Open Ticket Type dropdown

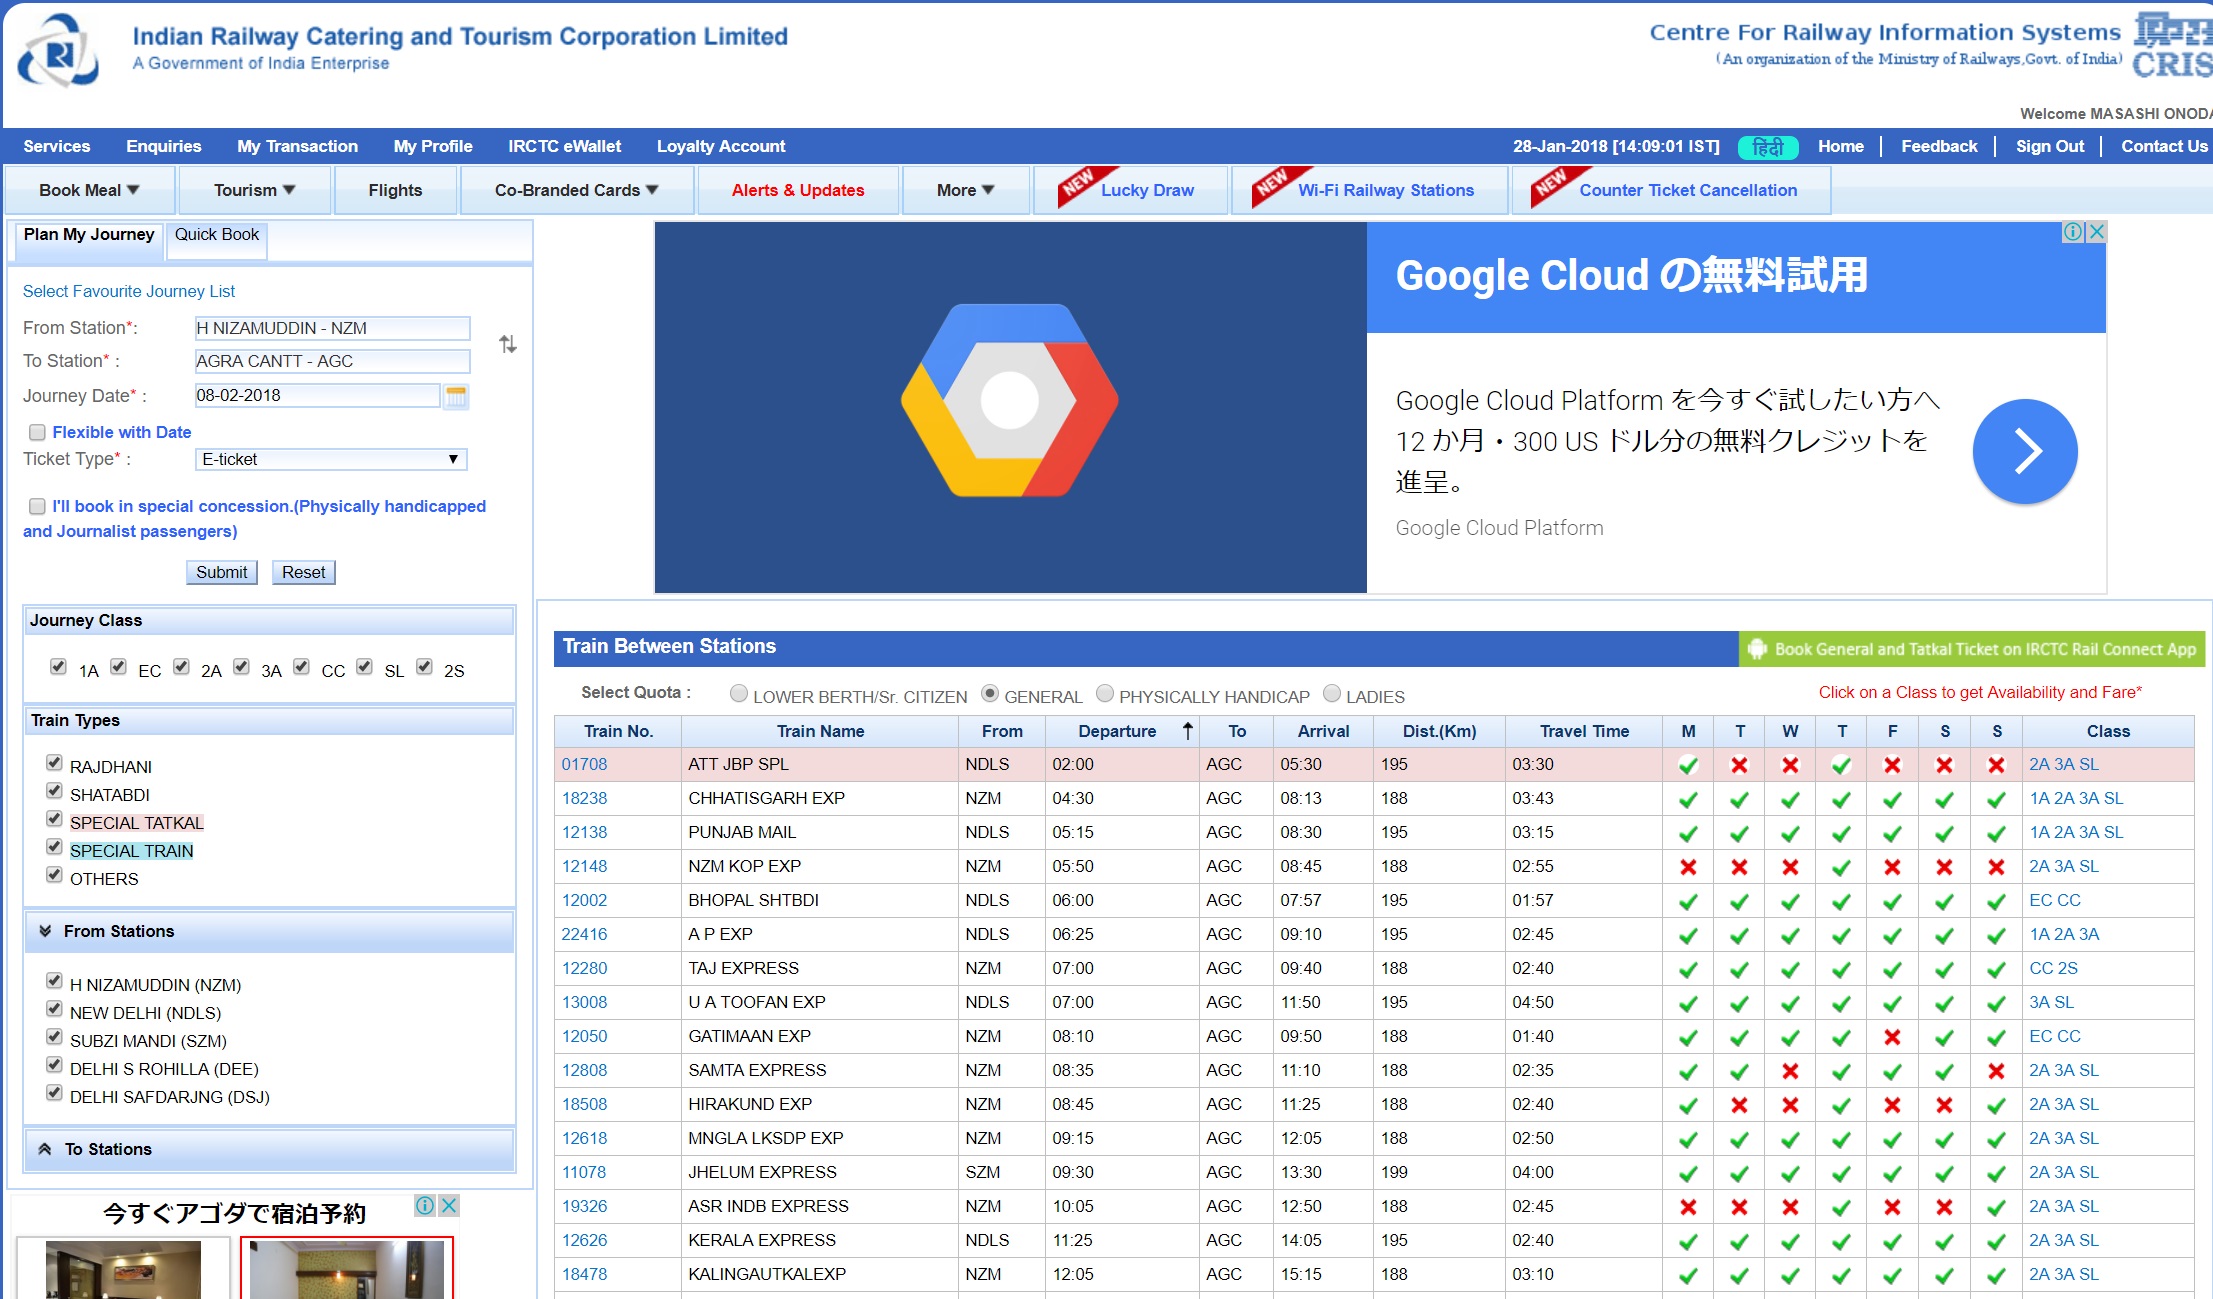pyautogui.click(x=331, y=459)
